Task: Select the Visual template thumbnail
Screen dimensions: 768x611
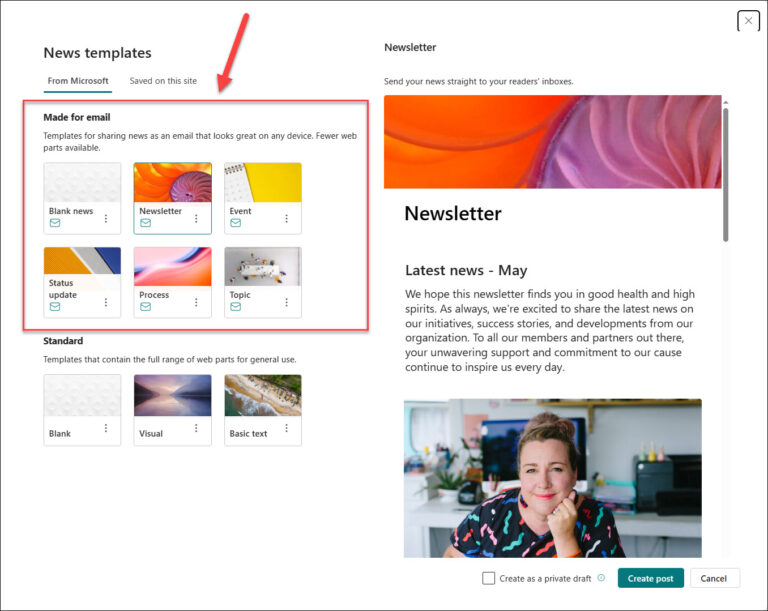Action: click(173, 396)
